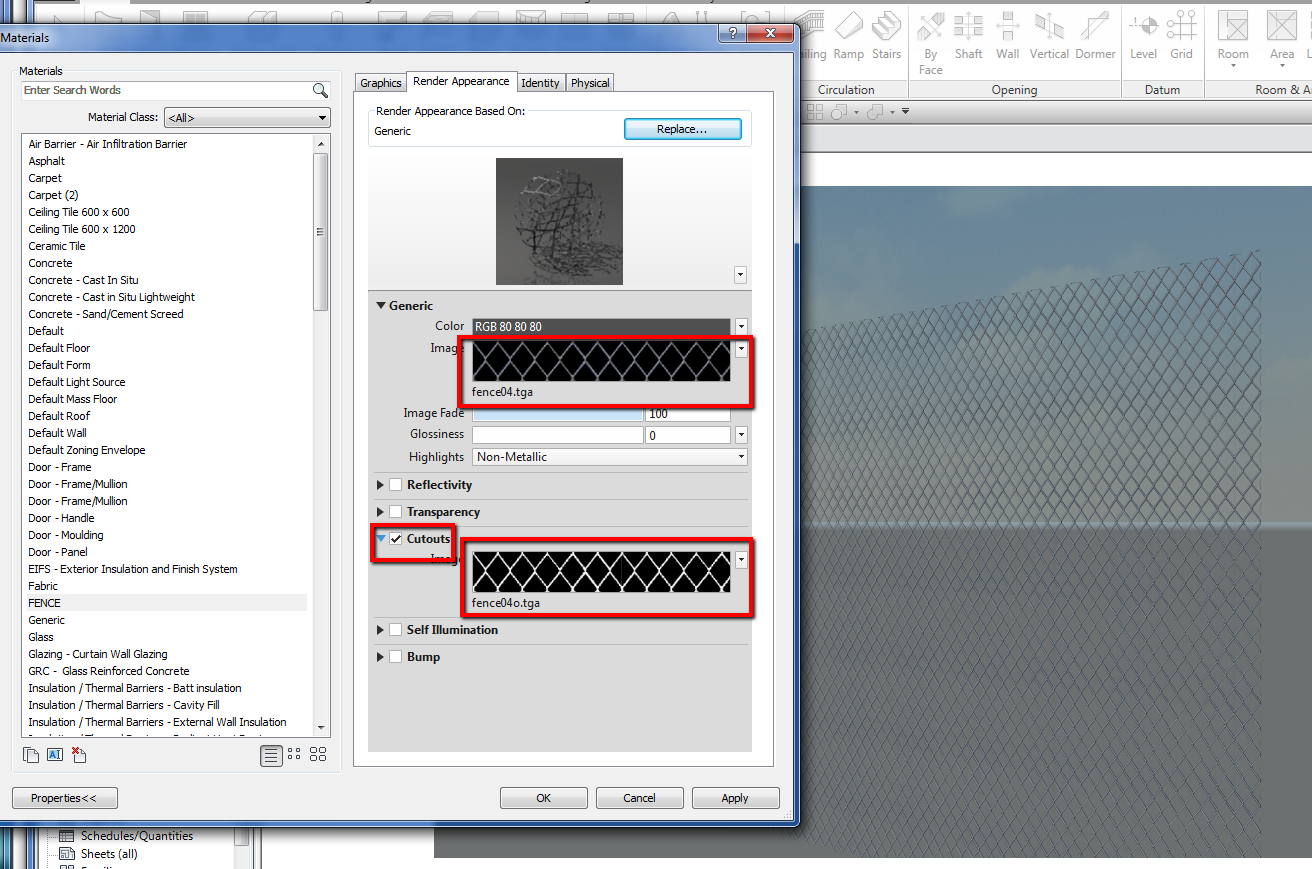This screenshot has width=1312, height=869.
Task: Enable the Bump checkbox
Action: (396, 657)
